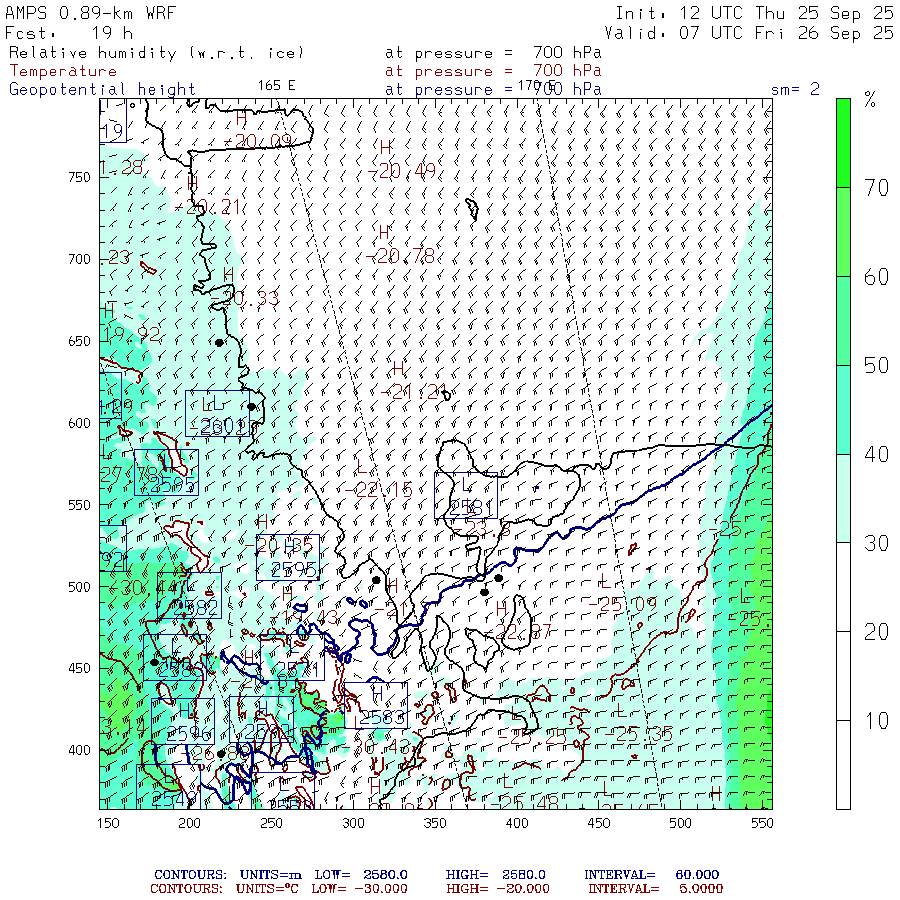Click the red 'LOW= -30.000' footer text
Viewport: 900px width, 900px height.
tap(359, 889)
